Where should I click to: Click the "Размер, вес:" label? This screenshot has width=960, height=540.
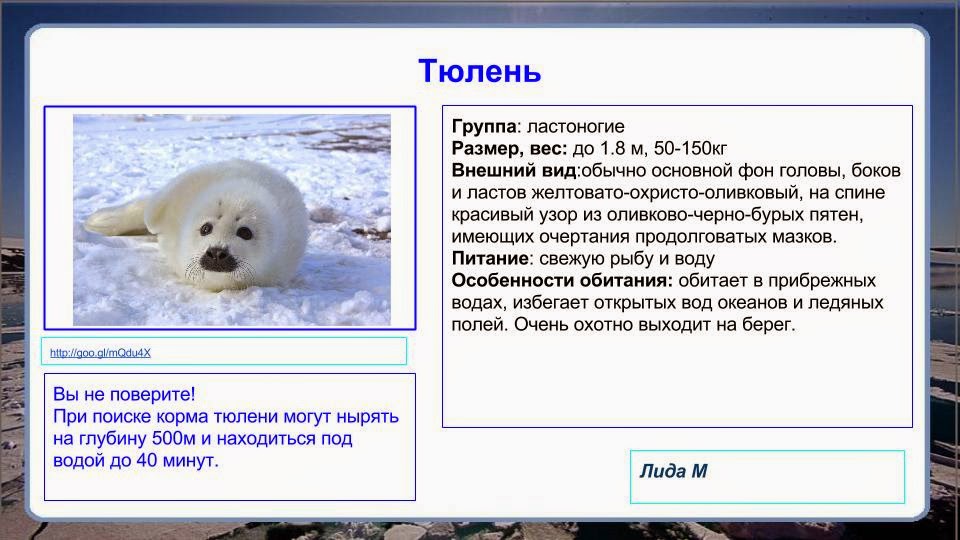tap(509, 149)
